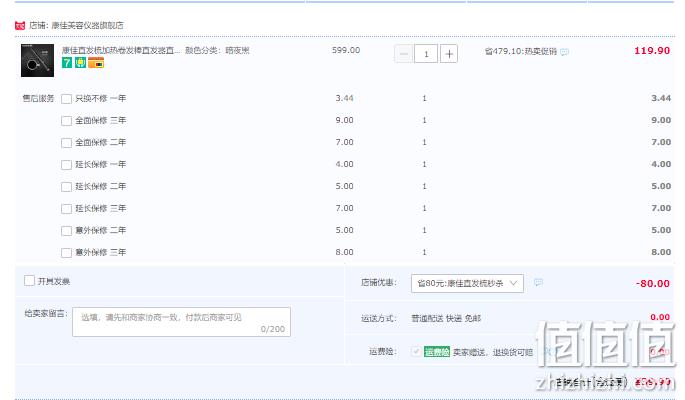Click the red discount amount -80.00

[x=653, y=283]
